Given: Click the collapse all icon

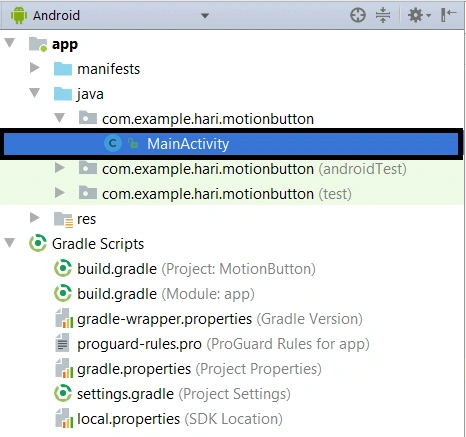Looking at the screenshot, I should pos(383,15).
